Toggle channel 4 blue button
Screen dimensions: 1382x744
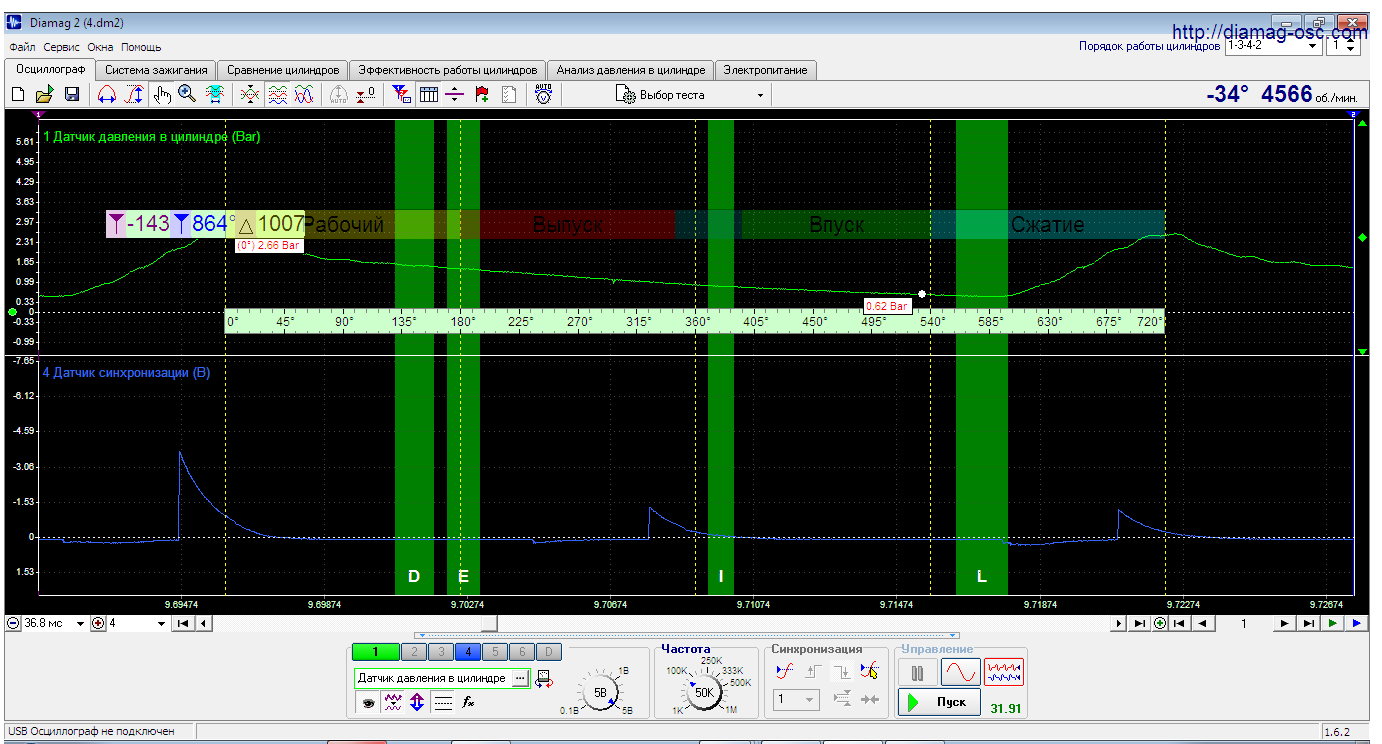469,652
